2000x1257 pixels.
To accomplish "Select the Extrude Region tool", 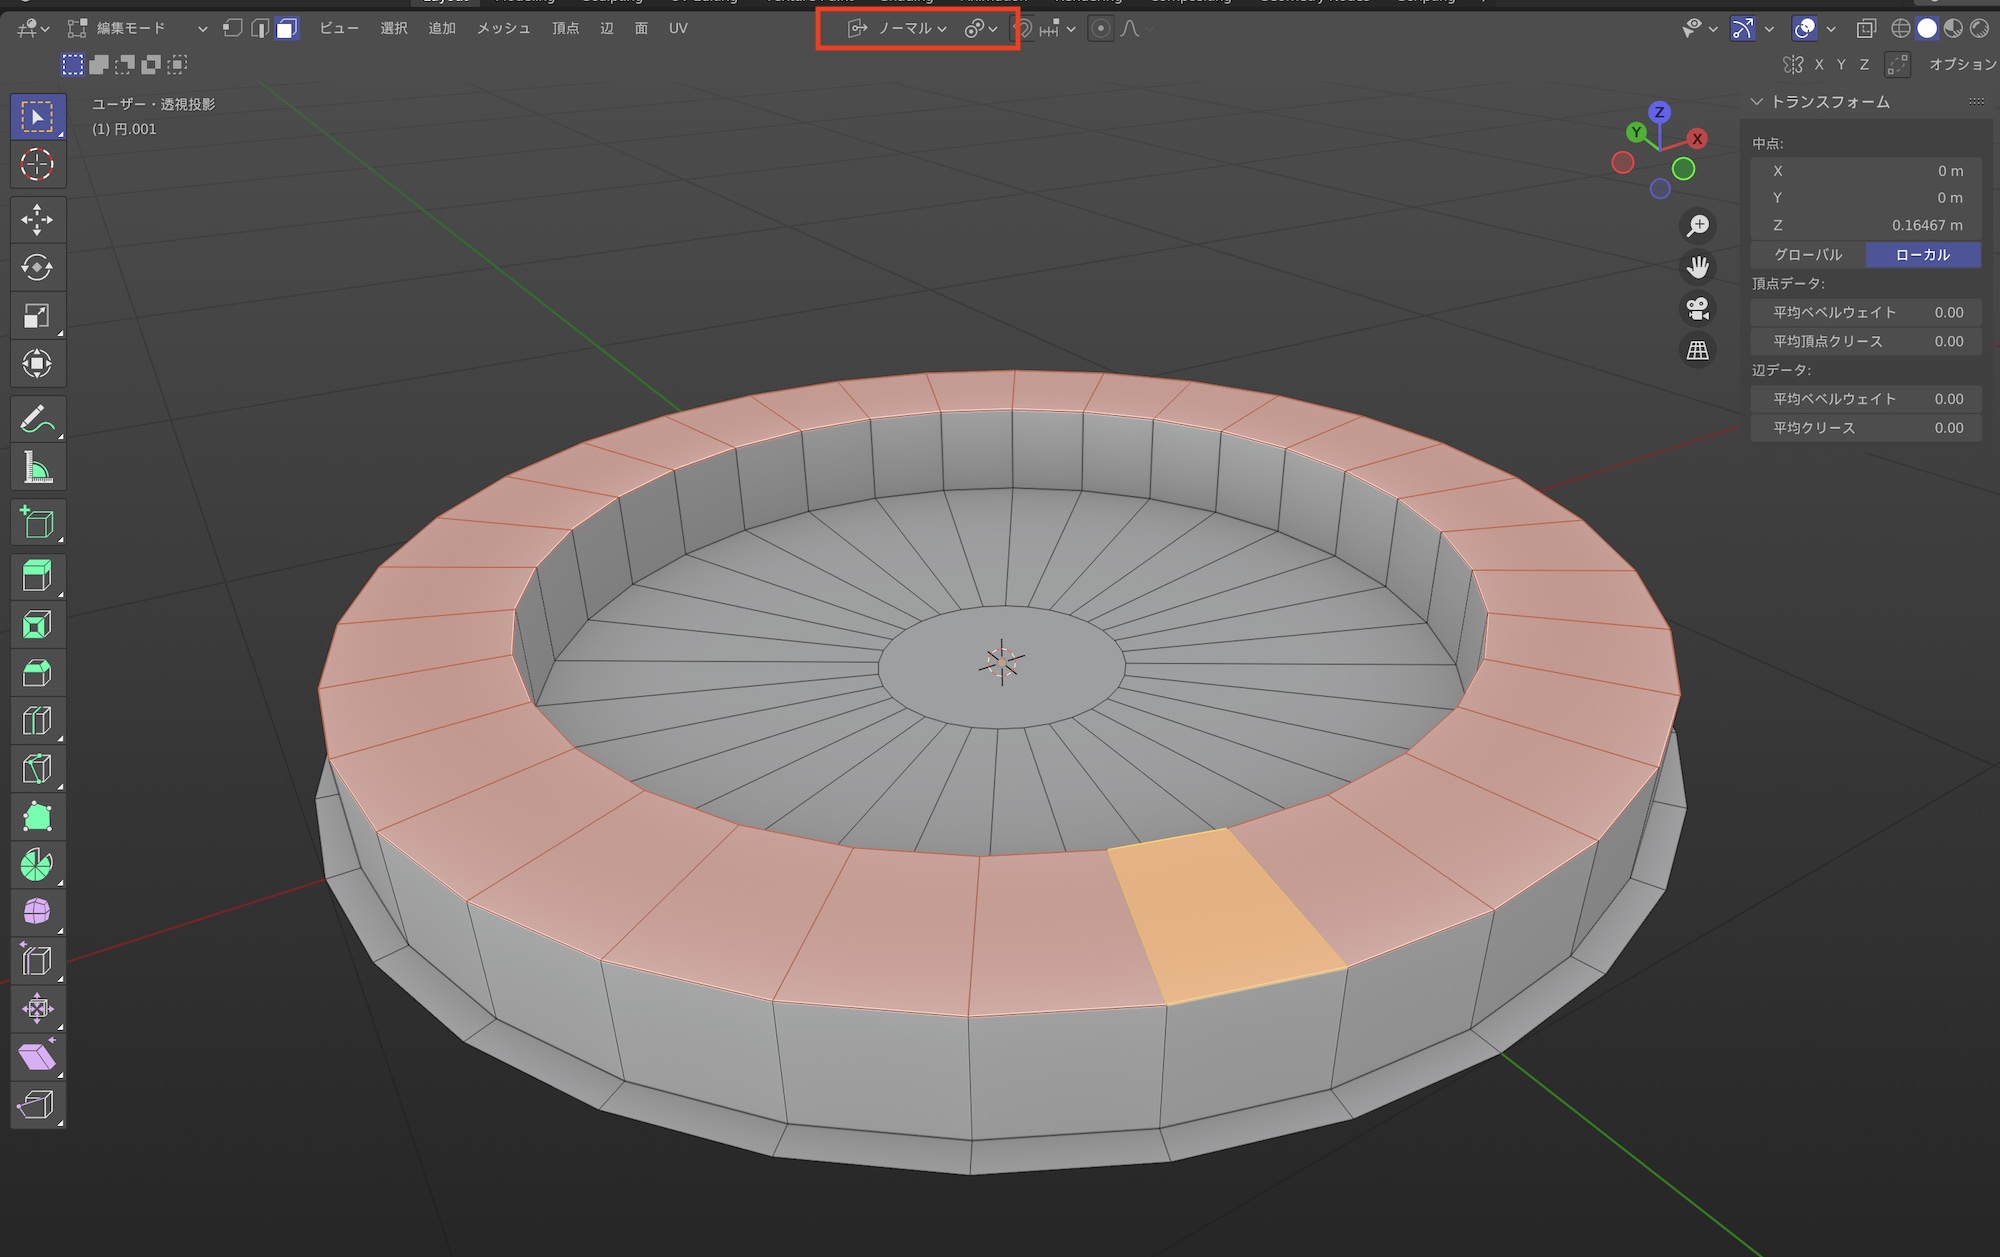I will [37, 576].
